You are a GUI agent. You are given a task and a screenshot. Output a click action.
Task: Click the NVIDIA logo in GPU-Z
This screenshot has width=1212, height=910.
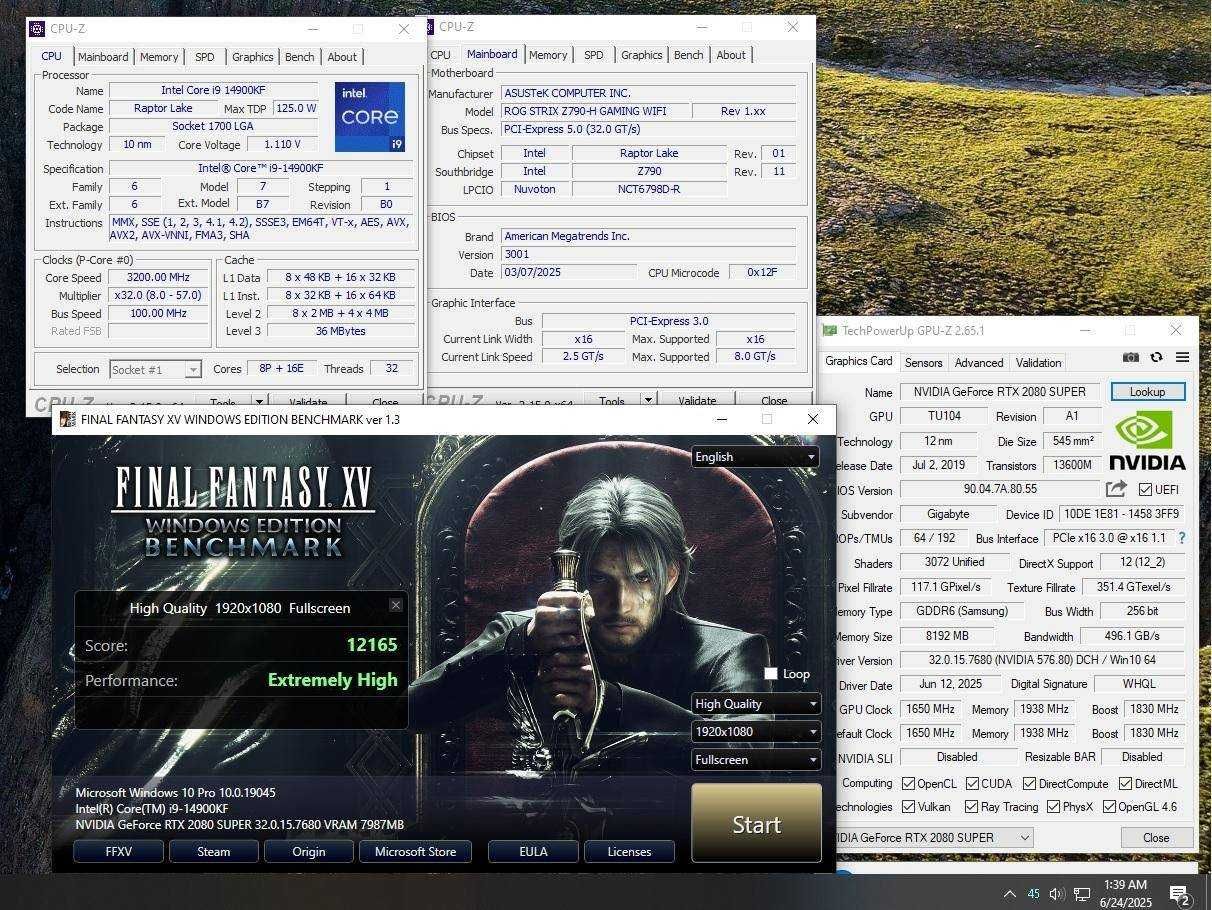click(x=1147, y=440)
